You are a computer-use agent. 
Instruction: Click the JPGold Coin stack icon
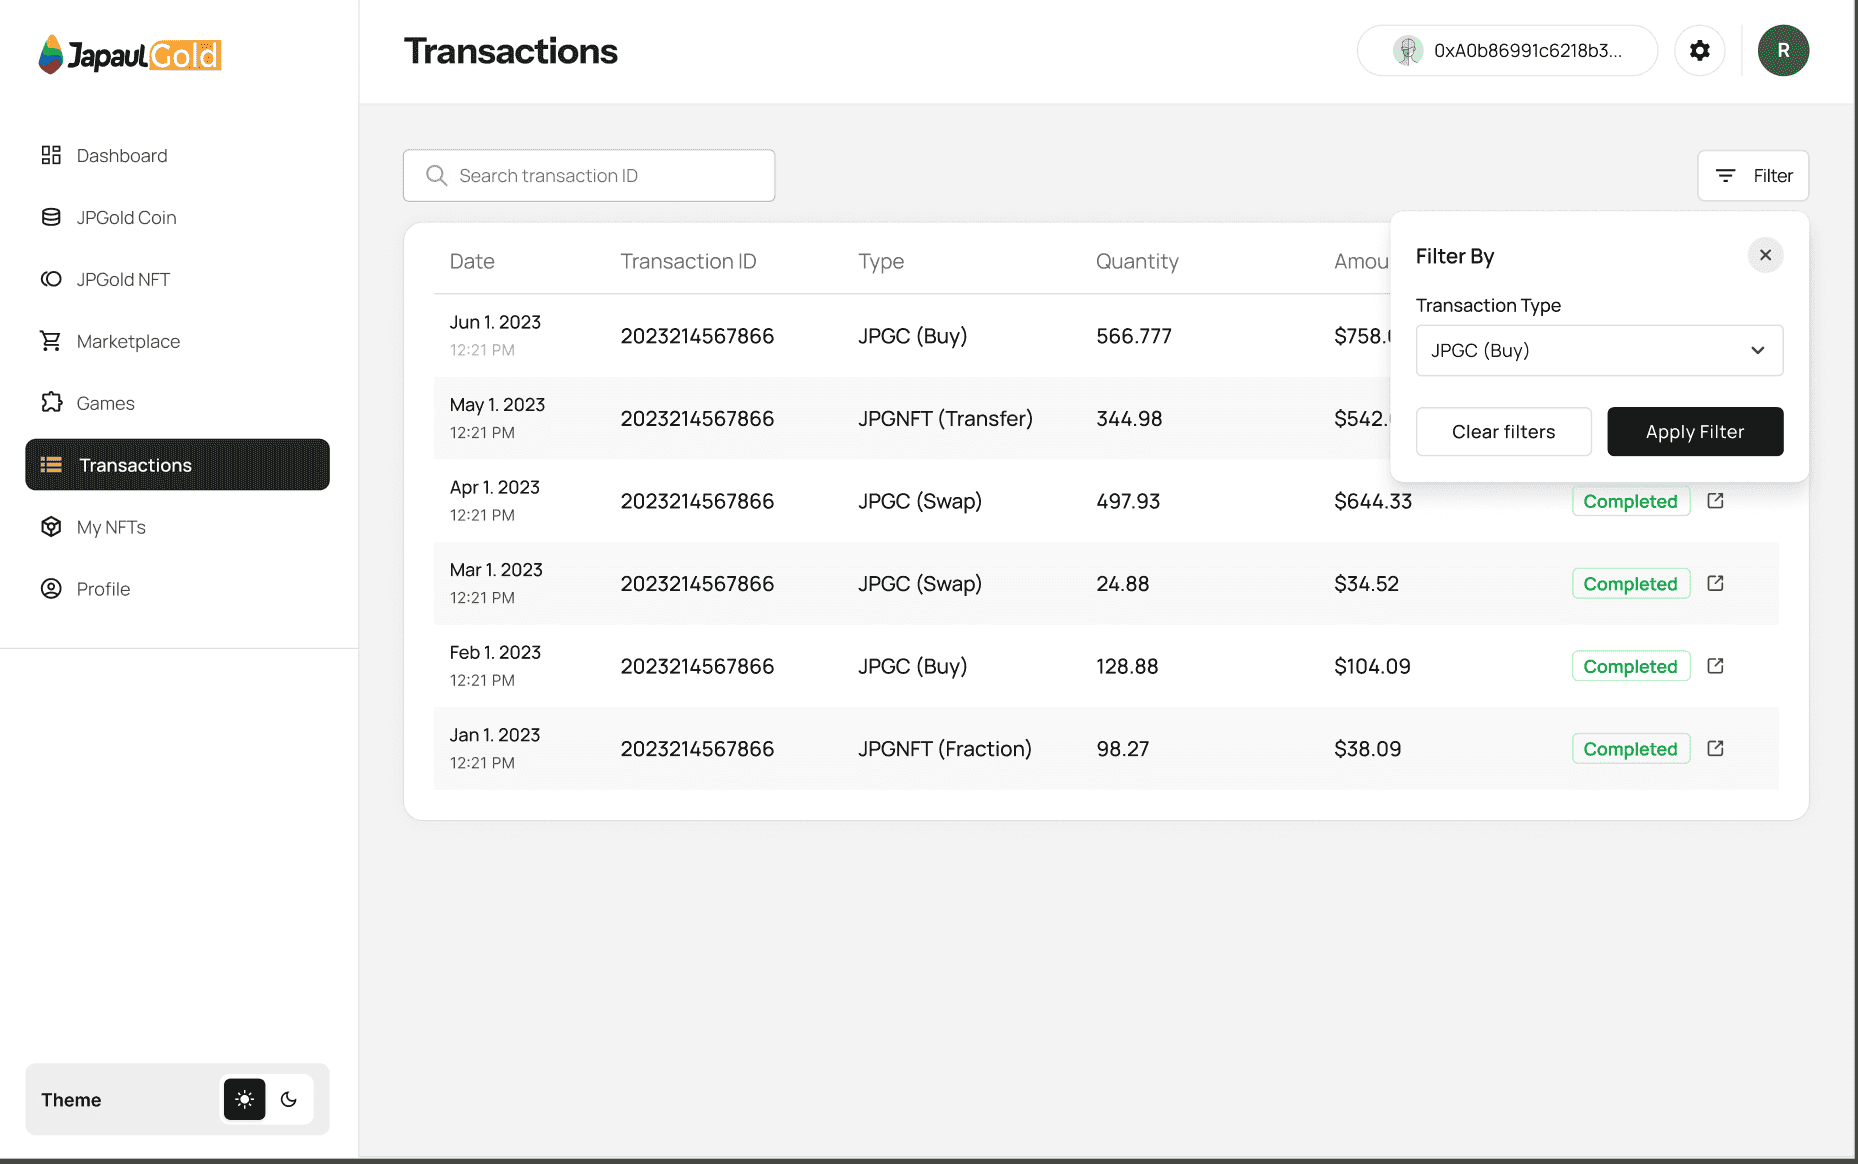51,217
